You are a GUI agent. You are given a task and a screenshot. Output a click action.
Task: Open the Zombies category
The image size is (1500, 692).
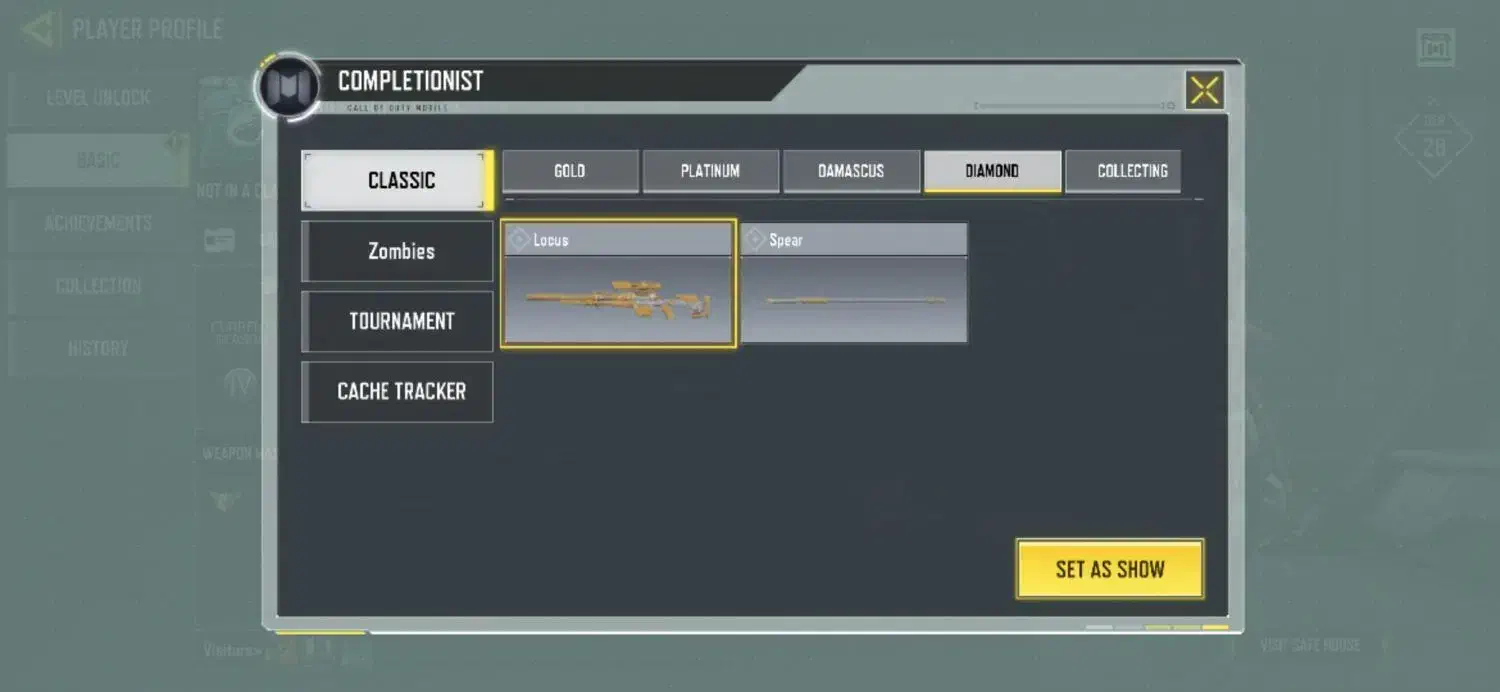click(397, 251)
